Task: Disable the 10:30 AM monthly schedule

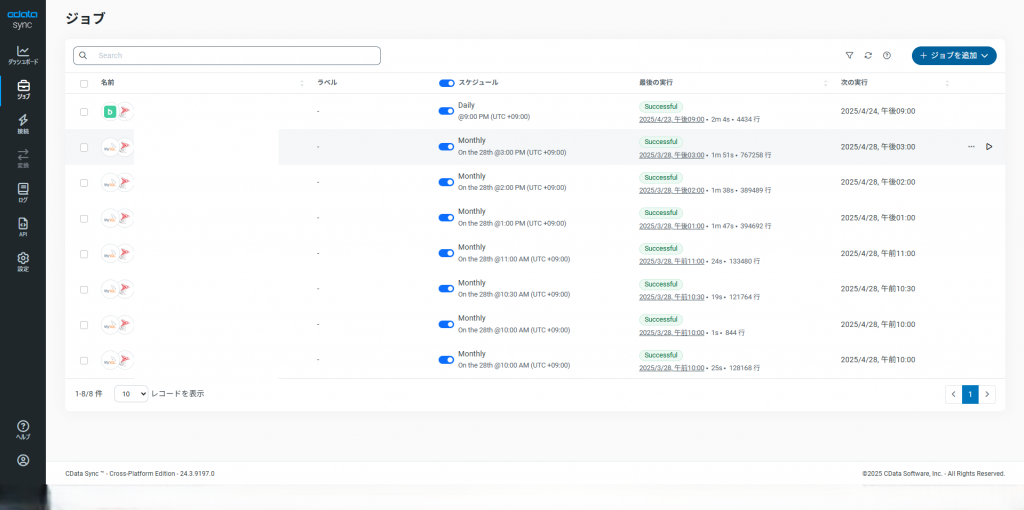Action: pyautogui.click(x=446, y=289)
